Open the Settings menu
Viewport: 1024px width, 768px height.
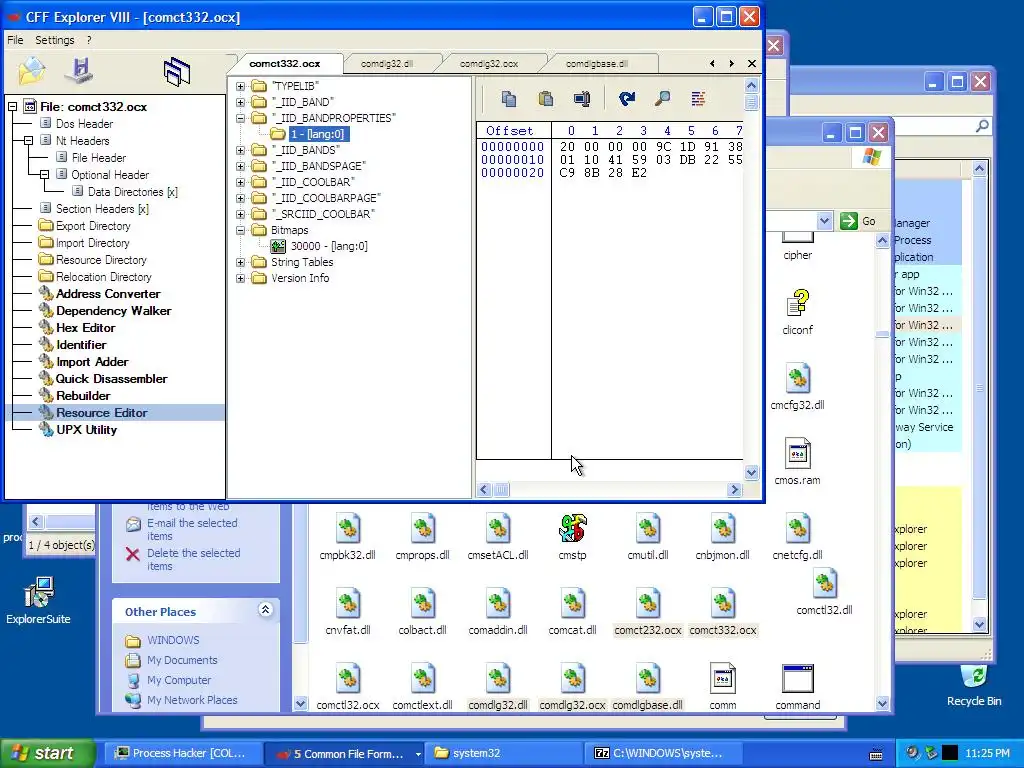(55, 40)
